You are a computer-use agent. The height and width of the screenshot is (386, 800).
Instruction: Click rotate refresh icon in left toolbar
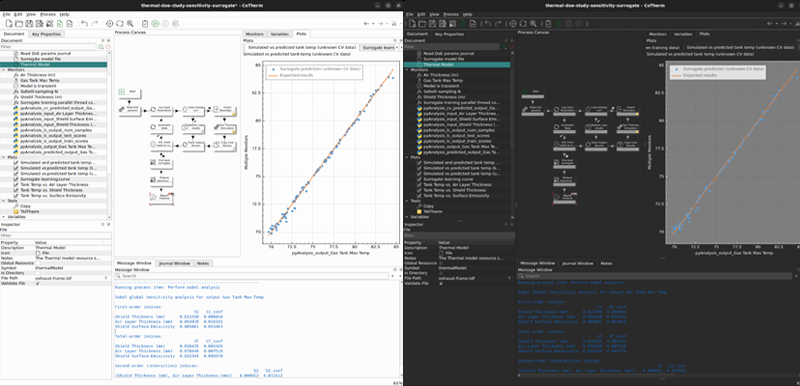[120, 24]
